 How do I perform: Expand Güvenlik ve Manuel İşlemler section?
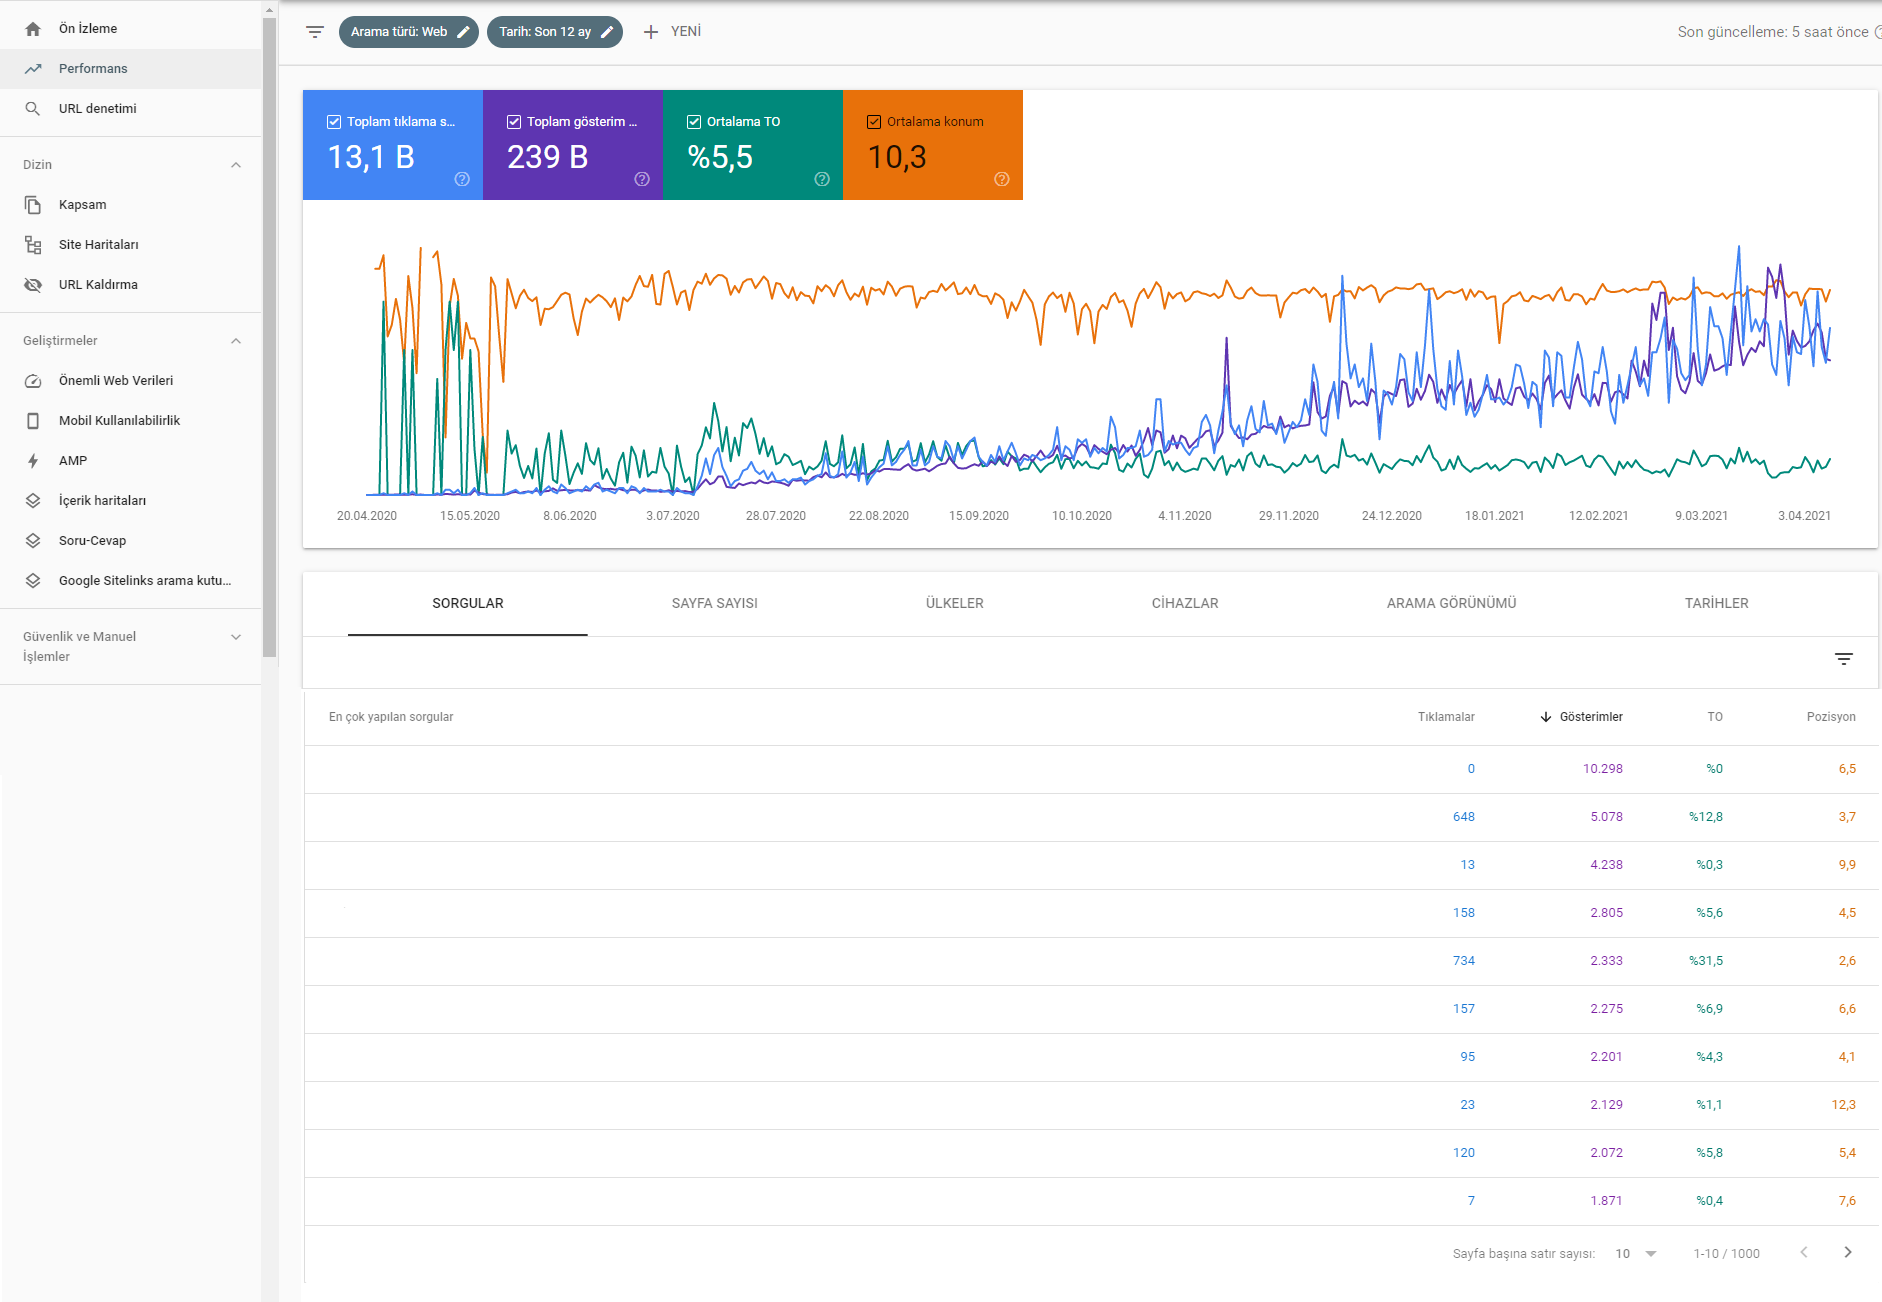236,637
